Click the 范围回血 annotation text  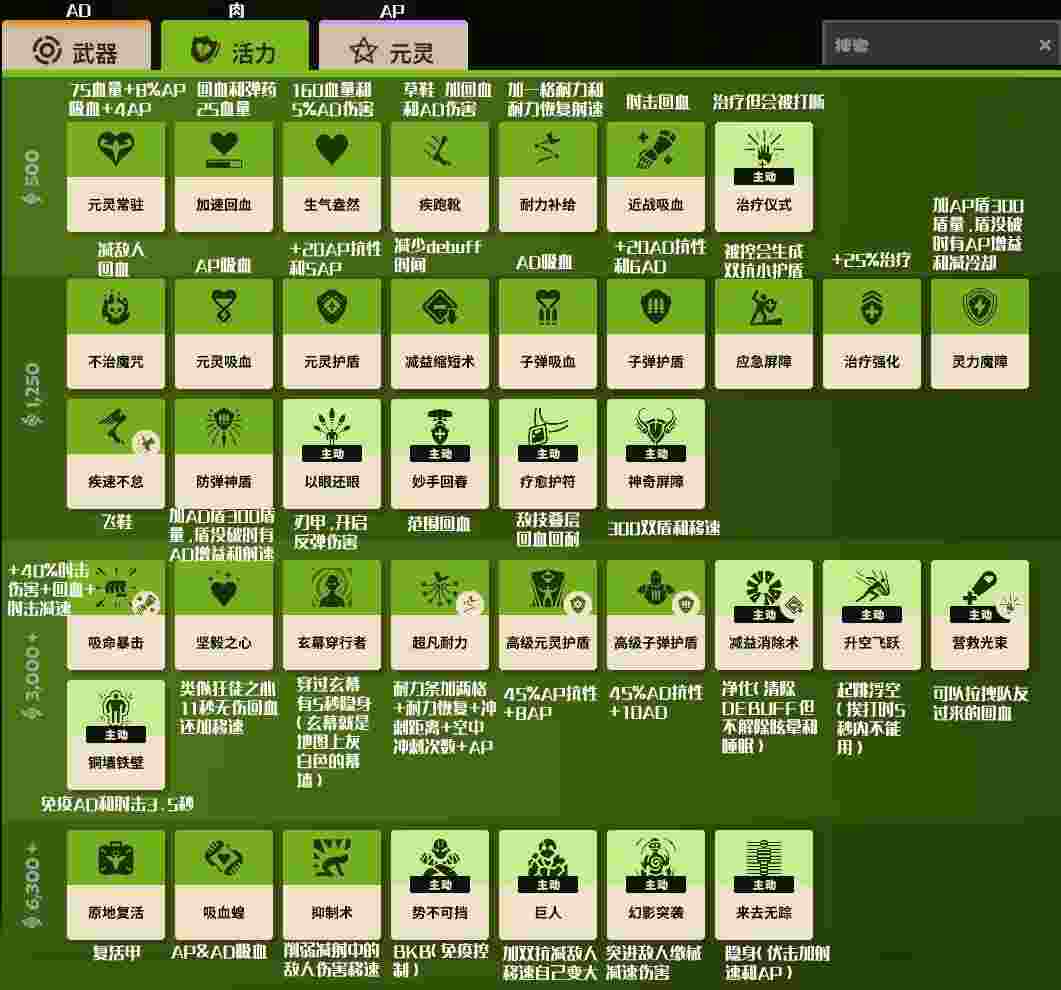coord(438,523)
